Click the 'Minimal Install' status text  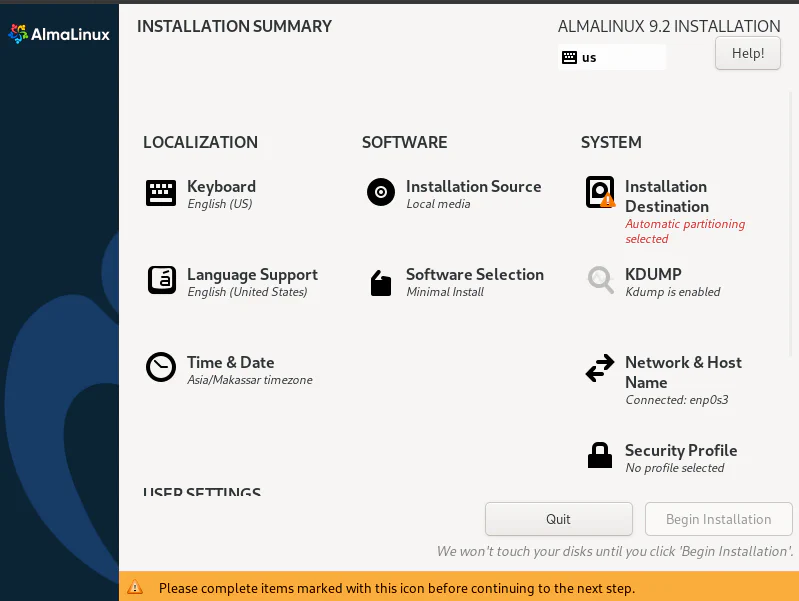click(x=445, y=292)
